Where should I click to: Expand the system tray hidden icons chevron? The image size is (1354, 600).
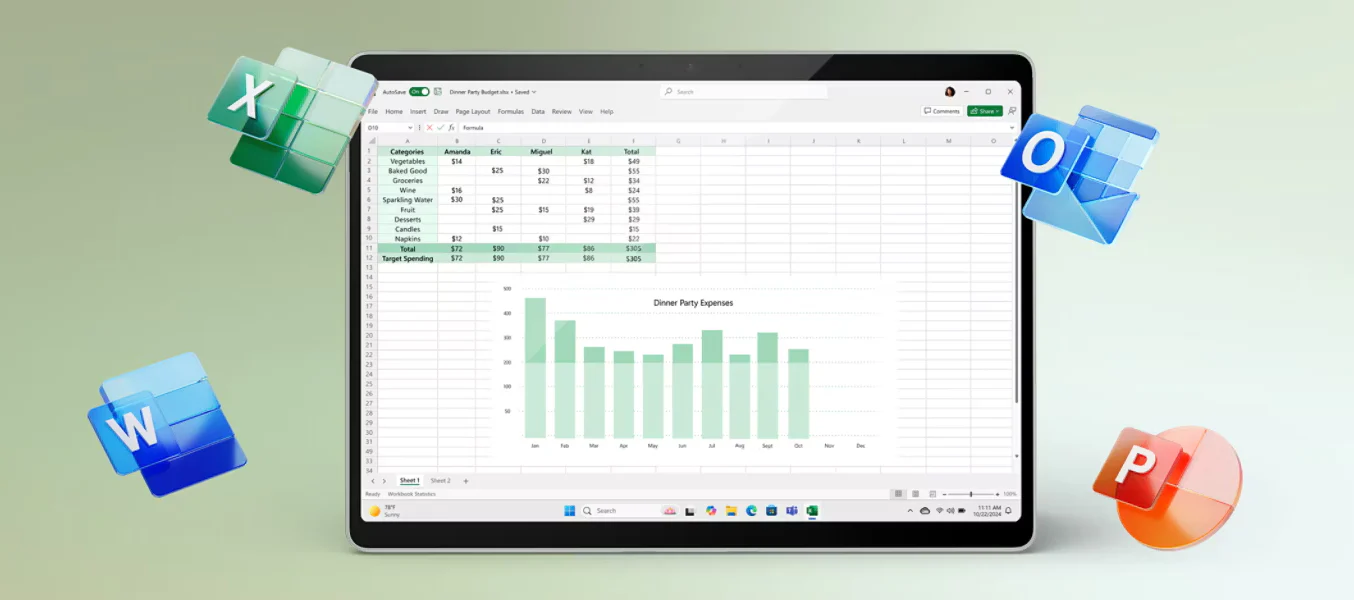(x=910, y=511)
